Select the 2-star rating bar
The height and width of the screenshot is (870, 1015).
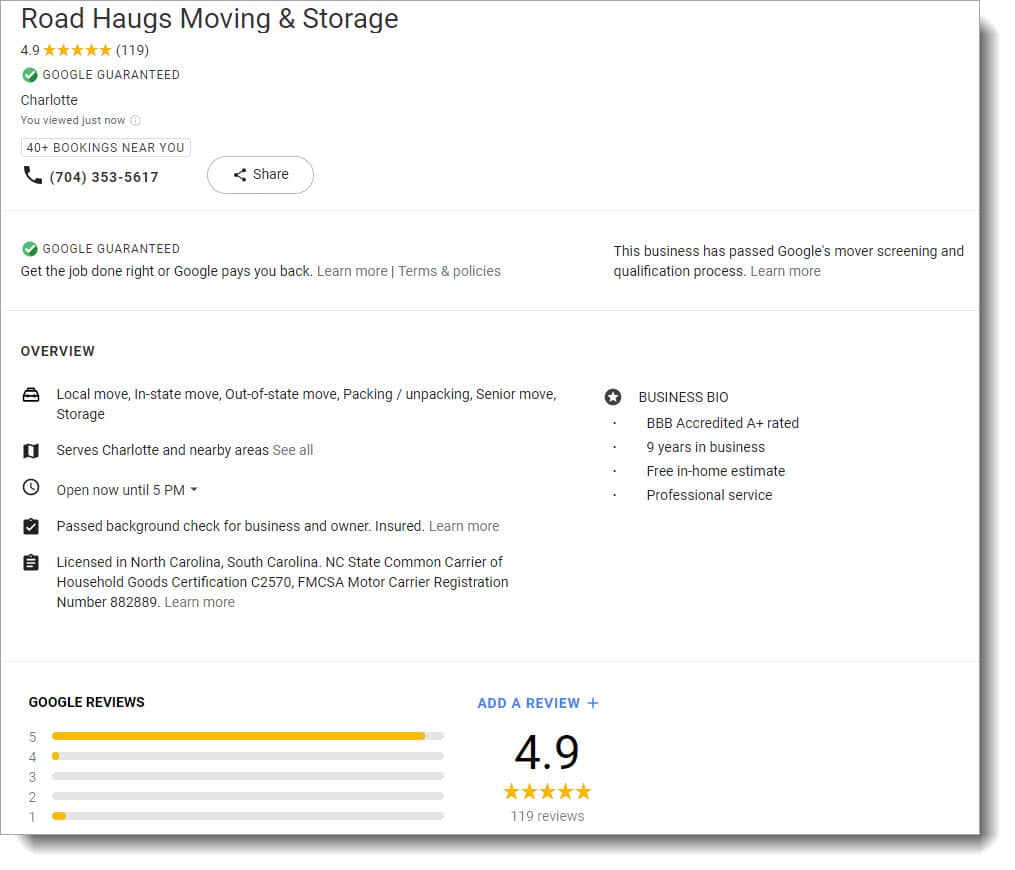tap(248, 796)
